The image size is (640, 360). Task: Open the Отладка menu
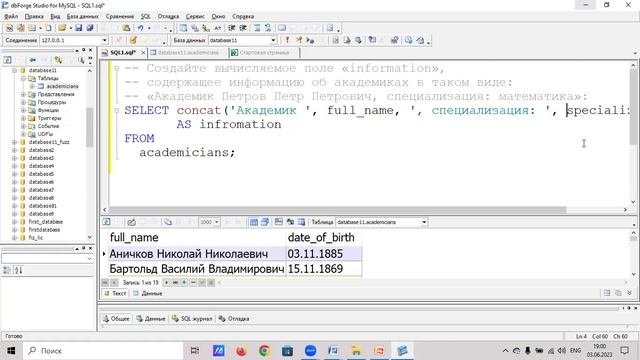168,16
